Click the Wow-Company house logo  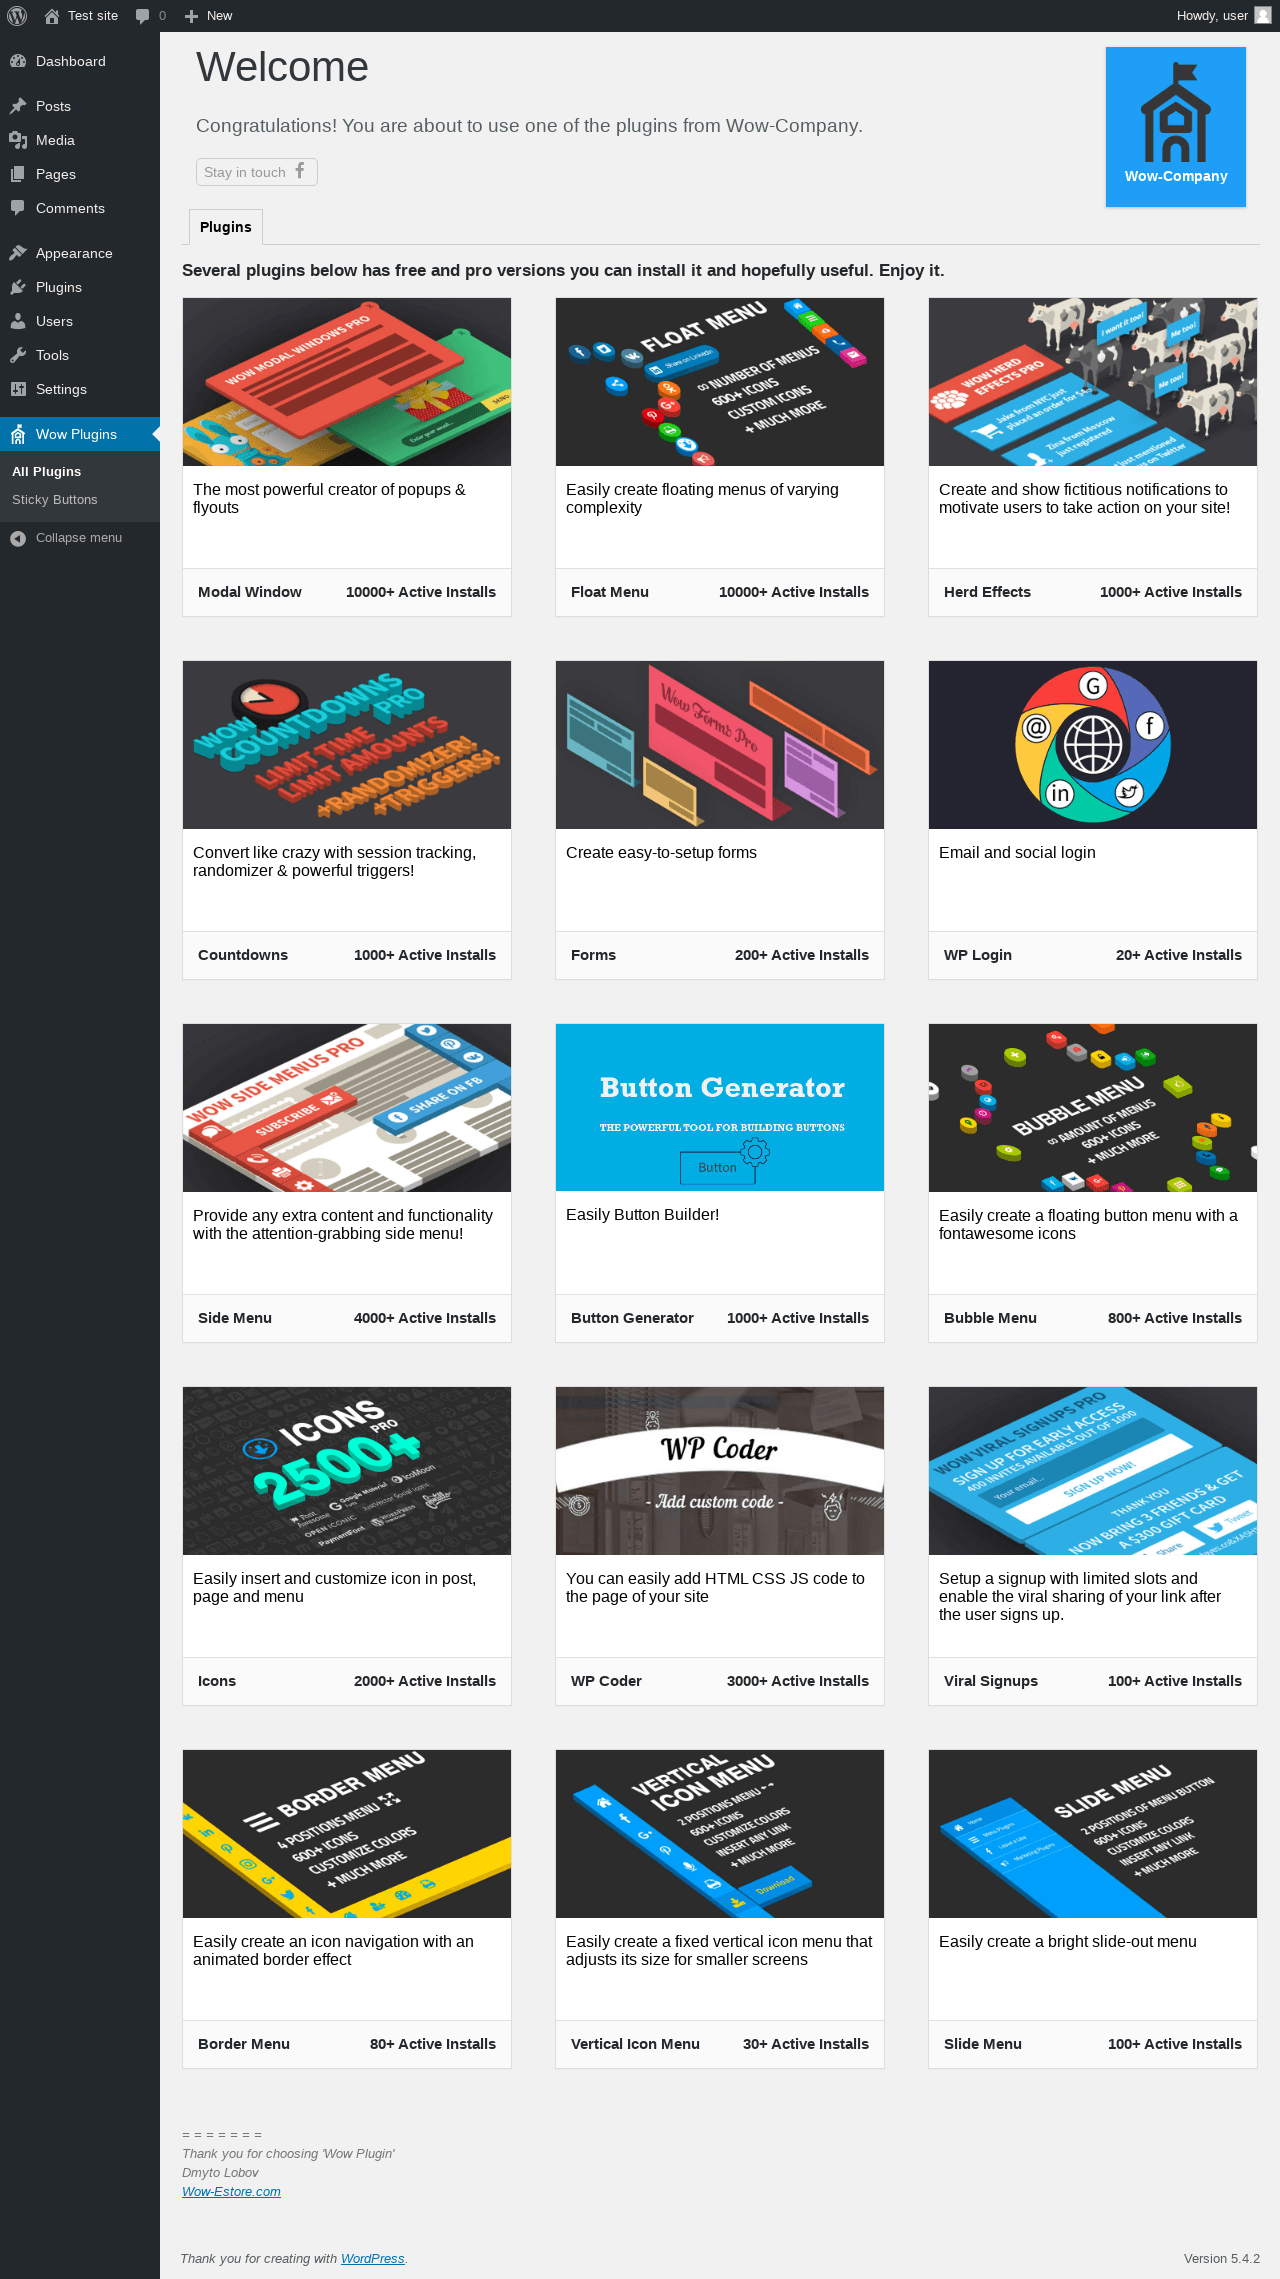tap(1176, 112)
